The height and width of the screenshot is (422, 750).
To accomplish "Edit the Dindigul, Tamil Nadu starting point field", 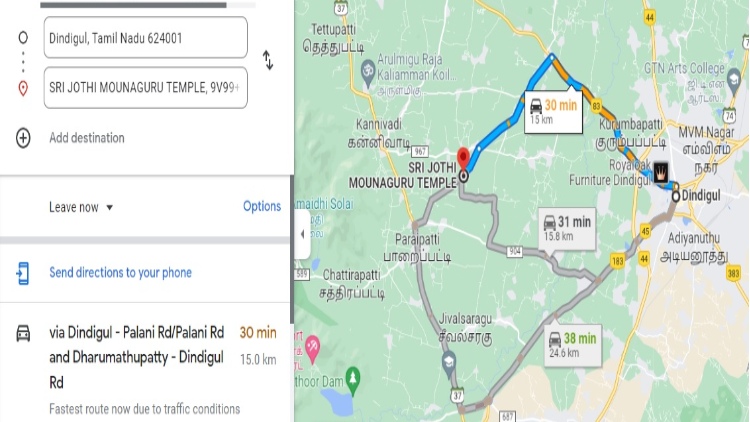I will [146, 38].
